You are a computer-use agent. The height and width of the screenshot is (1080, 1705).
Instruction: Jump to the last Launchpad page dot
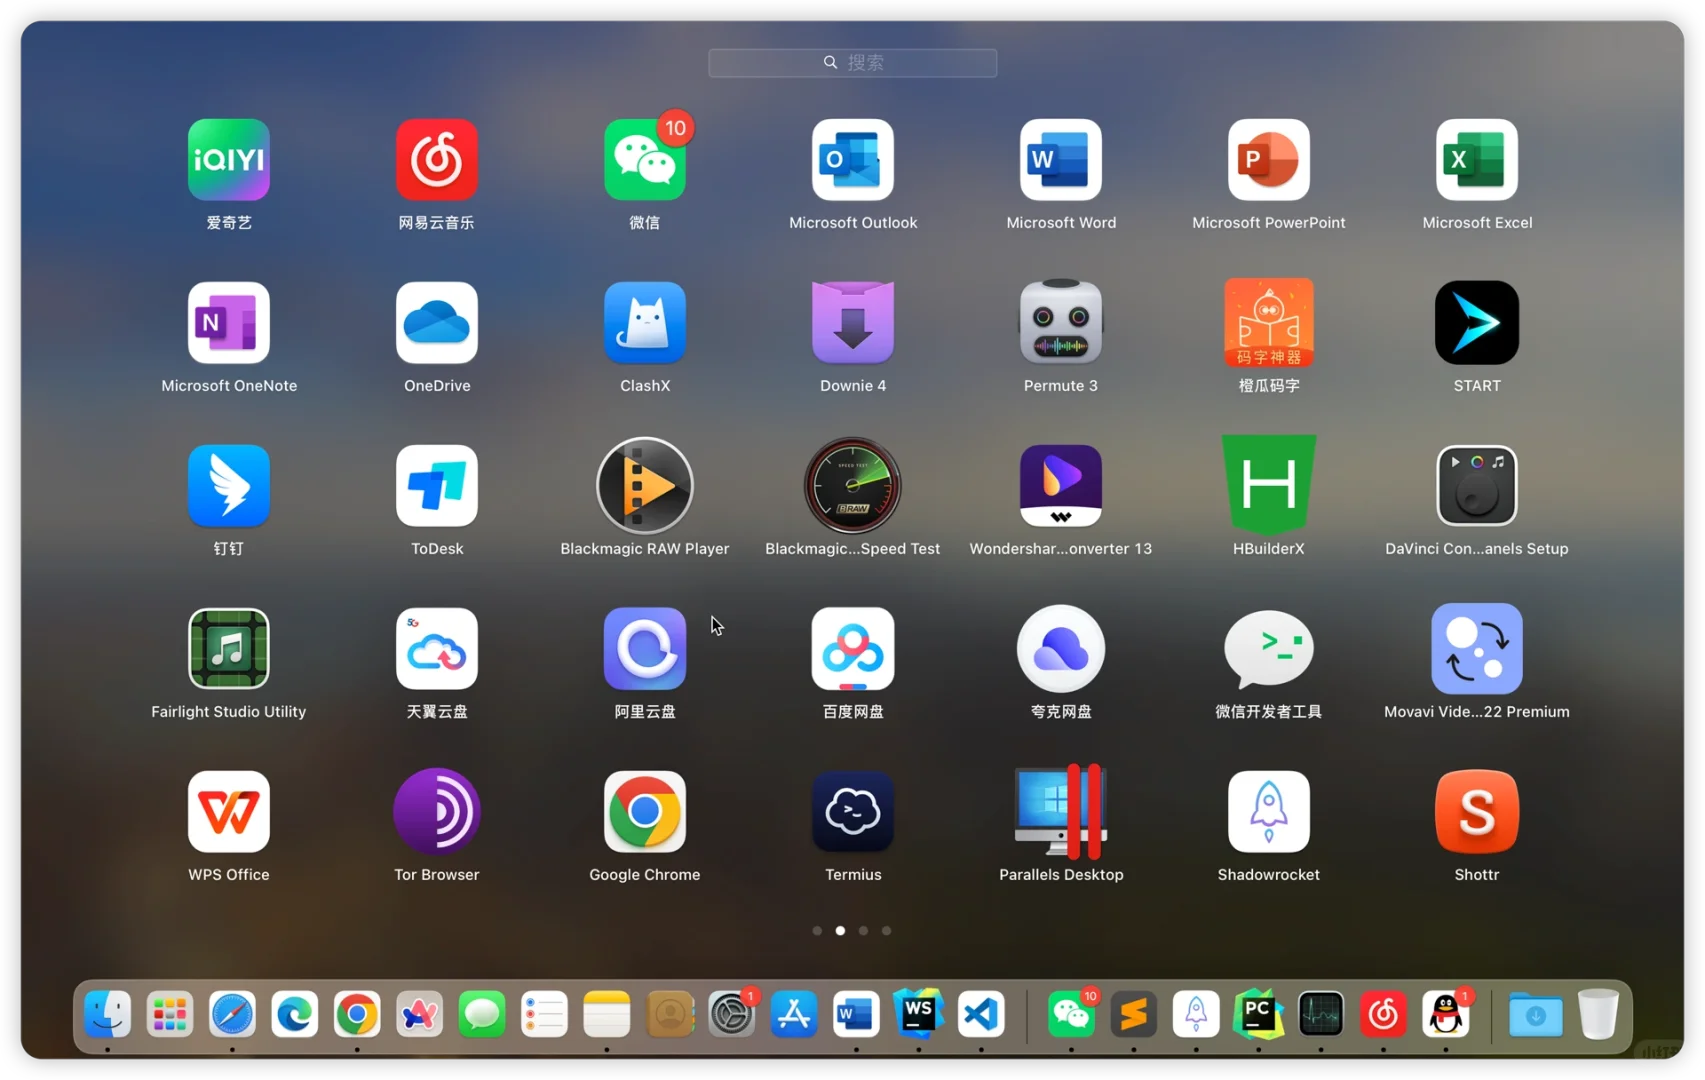pyautogui.click(x=886, y=931)
